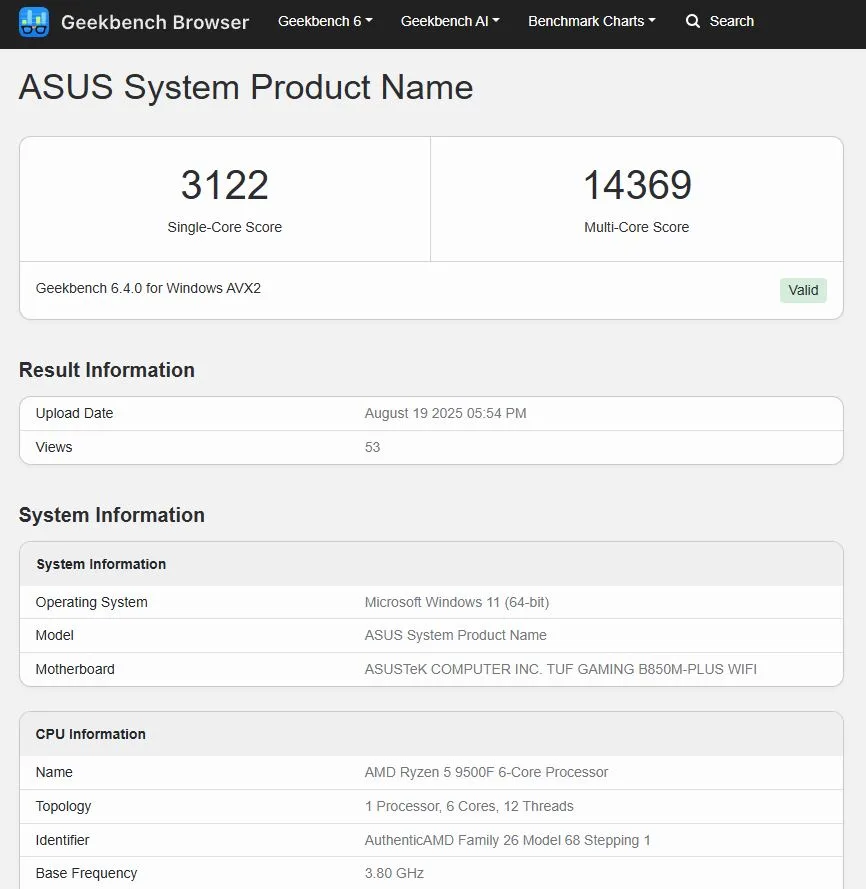Select the Result Information heading
This screenshot has height=889, width=866.
(107, 370)
